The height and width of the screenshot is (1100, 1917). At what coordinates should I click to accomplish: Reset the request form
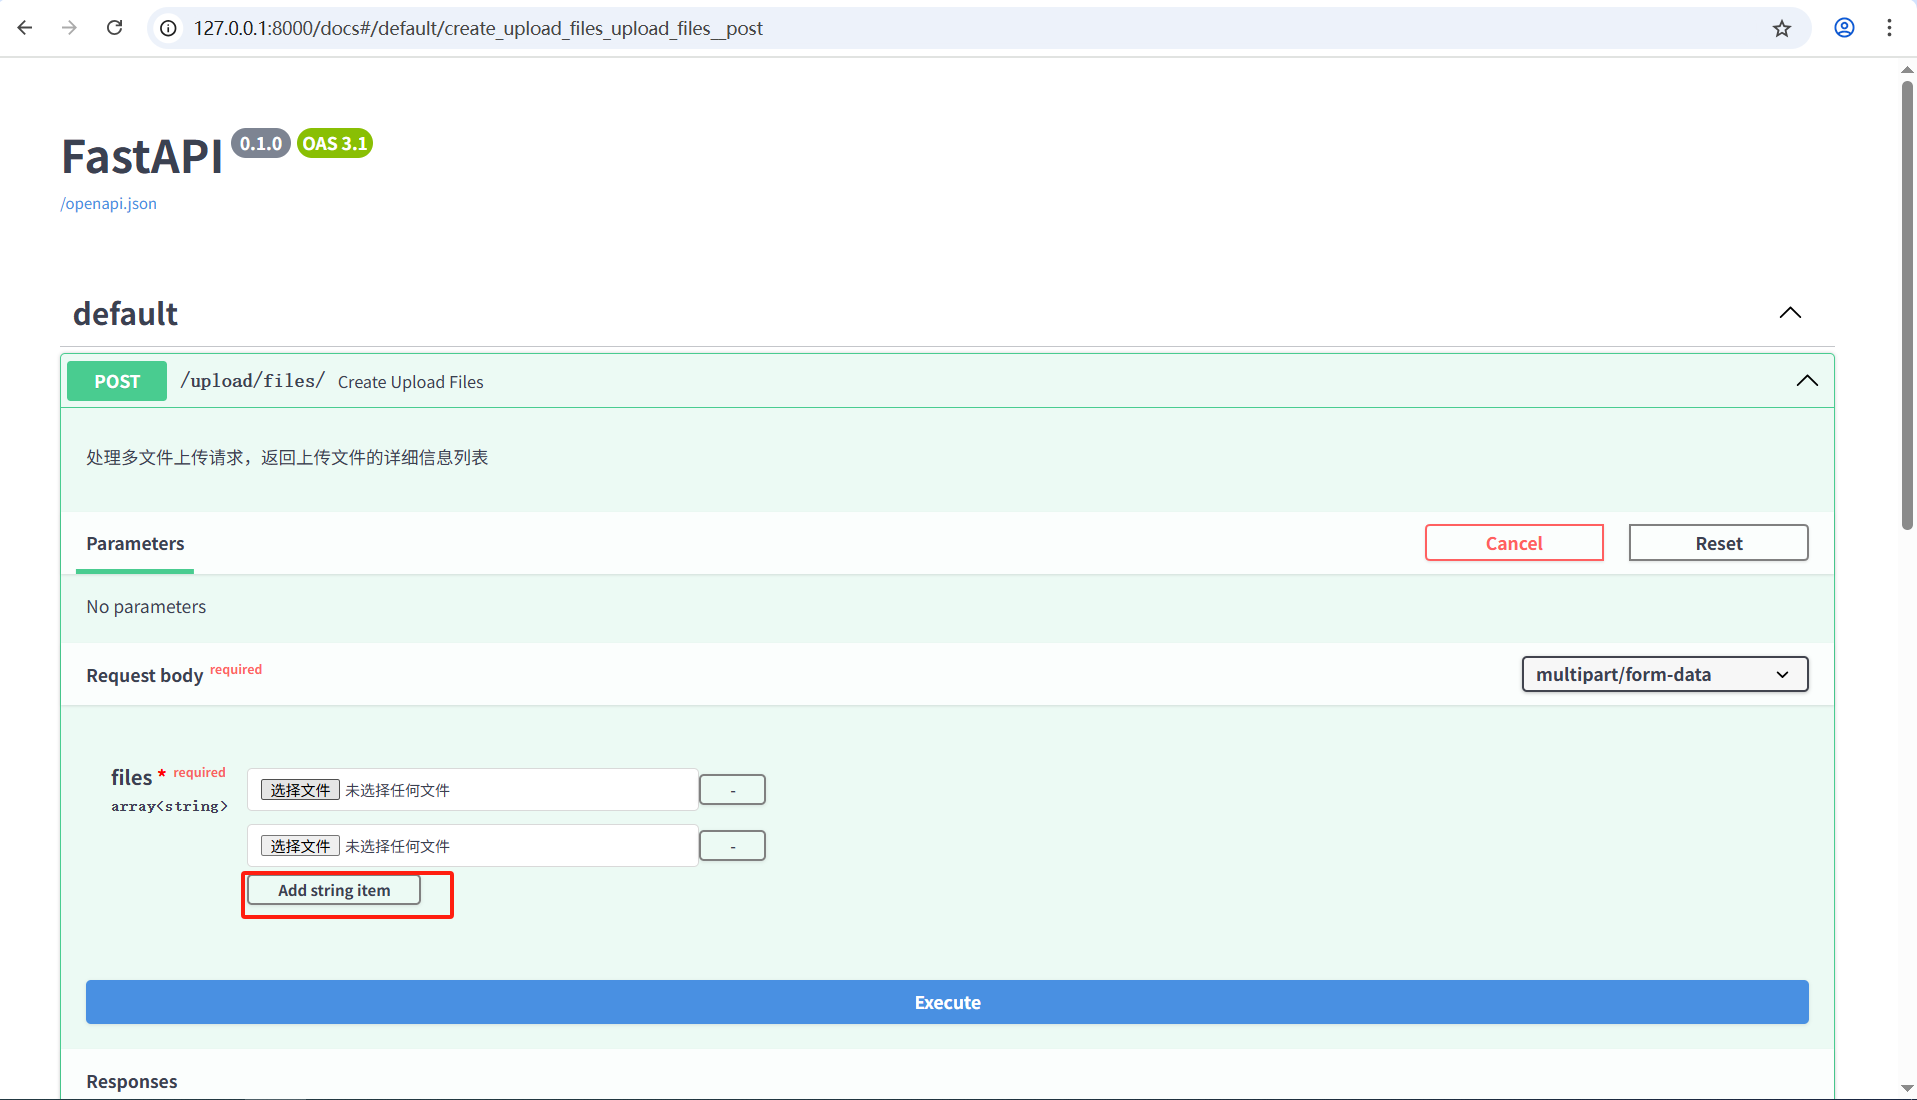pyautogui.click(x=1718, y=543)
